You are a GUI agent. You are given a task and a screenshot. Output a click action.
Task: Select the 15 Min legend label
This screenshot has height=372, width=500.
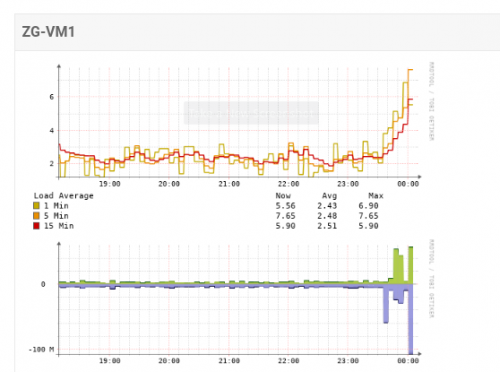[x=59, y=226]
